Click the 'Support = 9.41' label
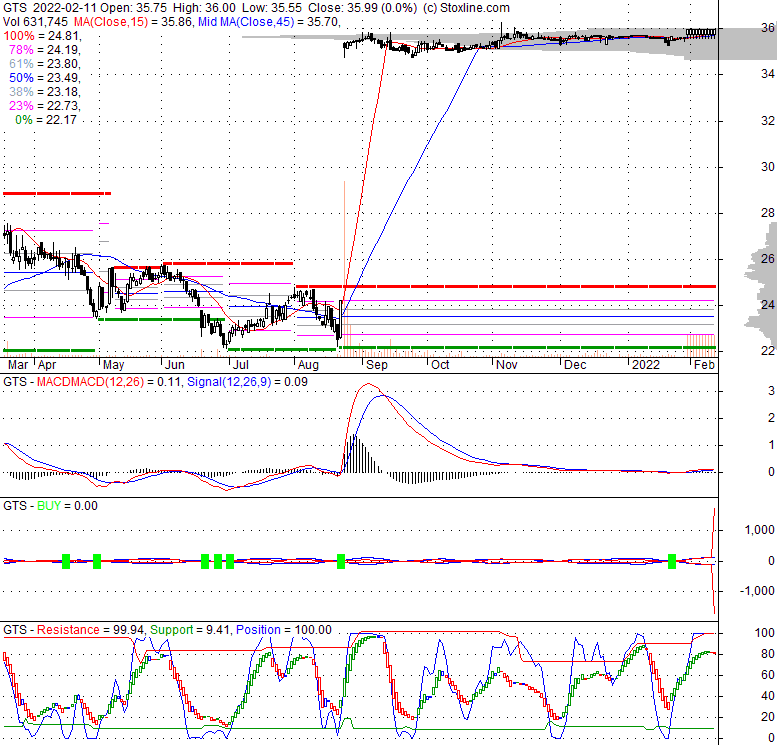778x746 pixels. 190,630
